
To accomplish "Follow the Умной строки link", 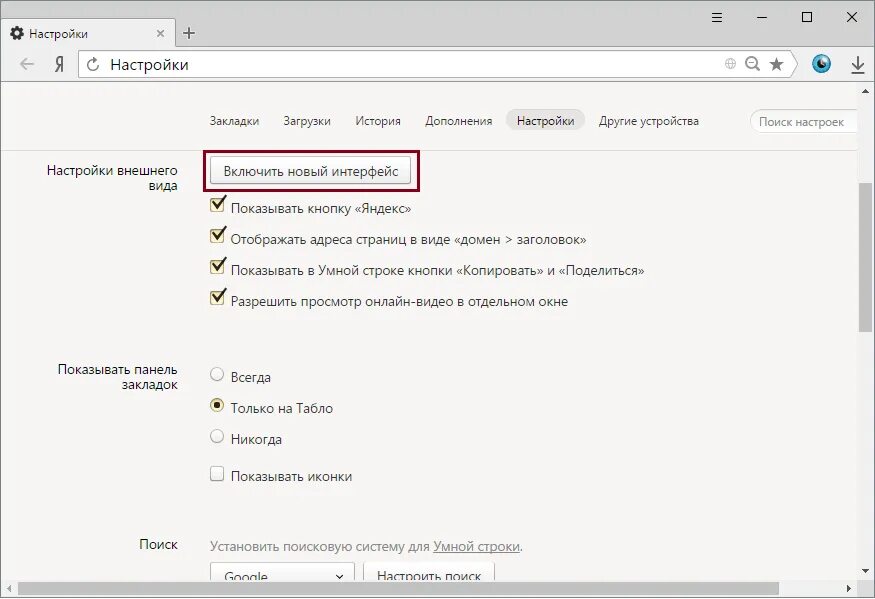I will pyautogui.click(x=476, y=547).
